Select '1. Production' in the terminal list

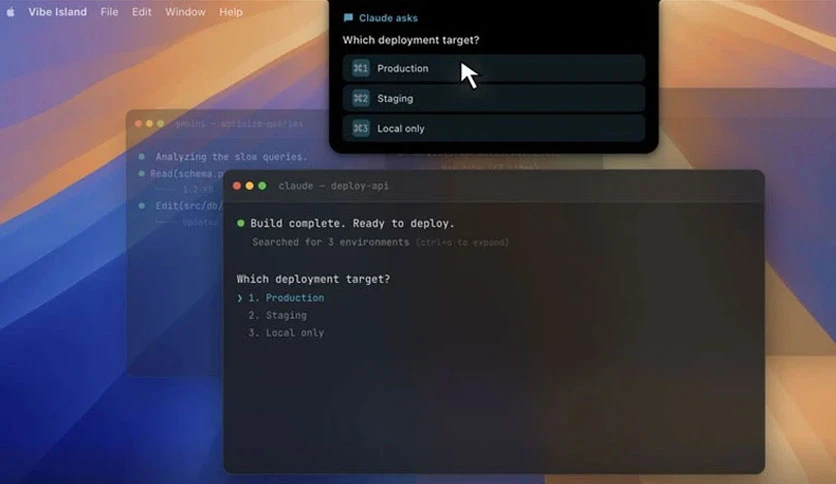click(x=286, y=298)
